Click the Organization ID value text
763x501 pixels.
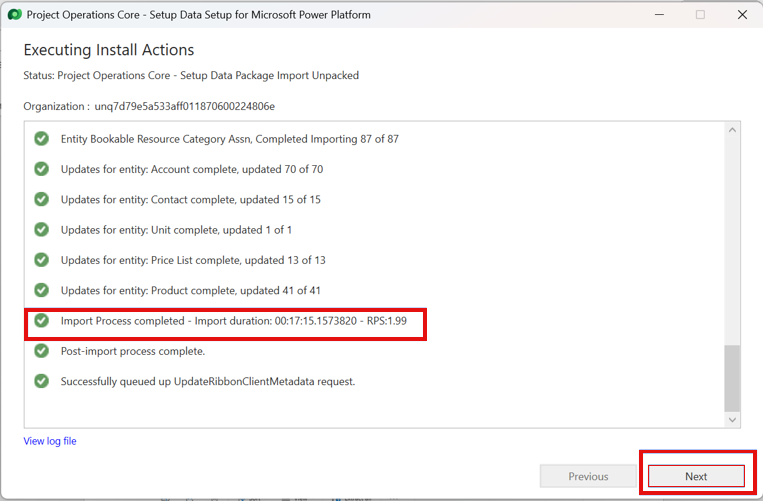(184, 106)
